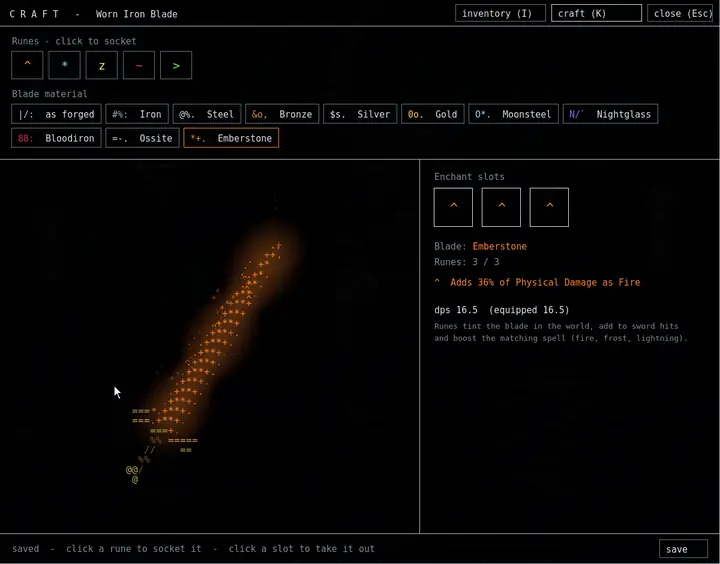The image size is (720, 564).
Task: Remove the rune from the third enchant slot
Action: coord(549,207)
